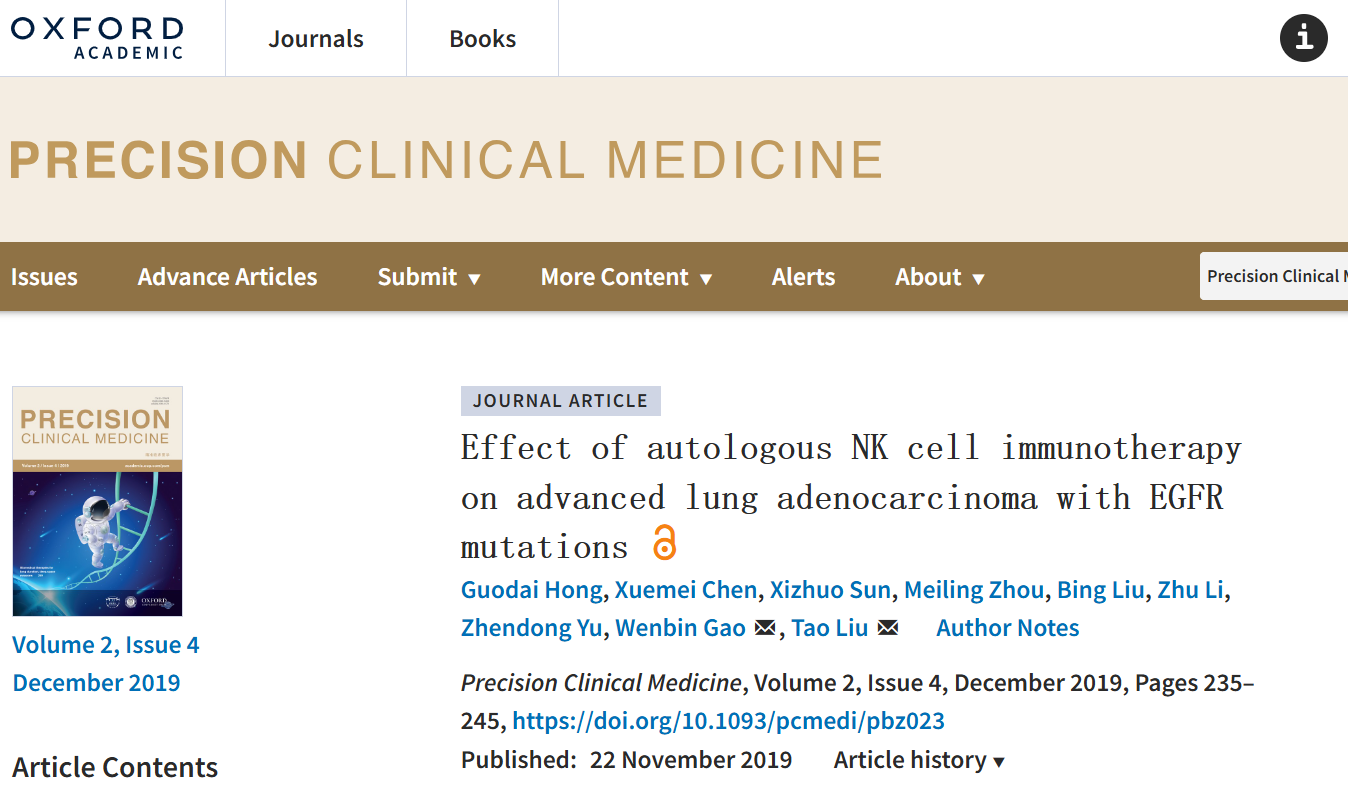
Task: Click the Oxford Academic logo
Action: tap(97, 38)
